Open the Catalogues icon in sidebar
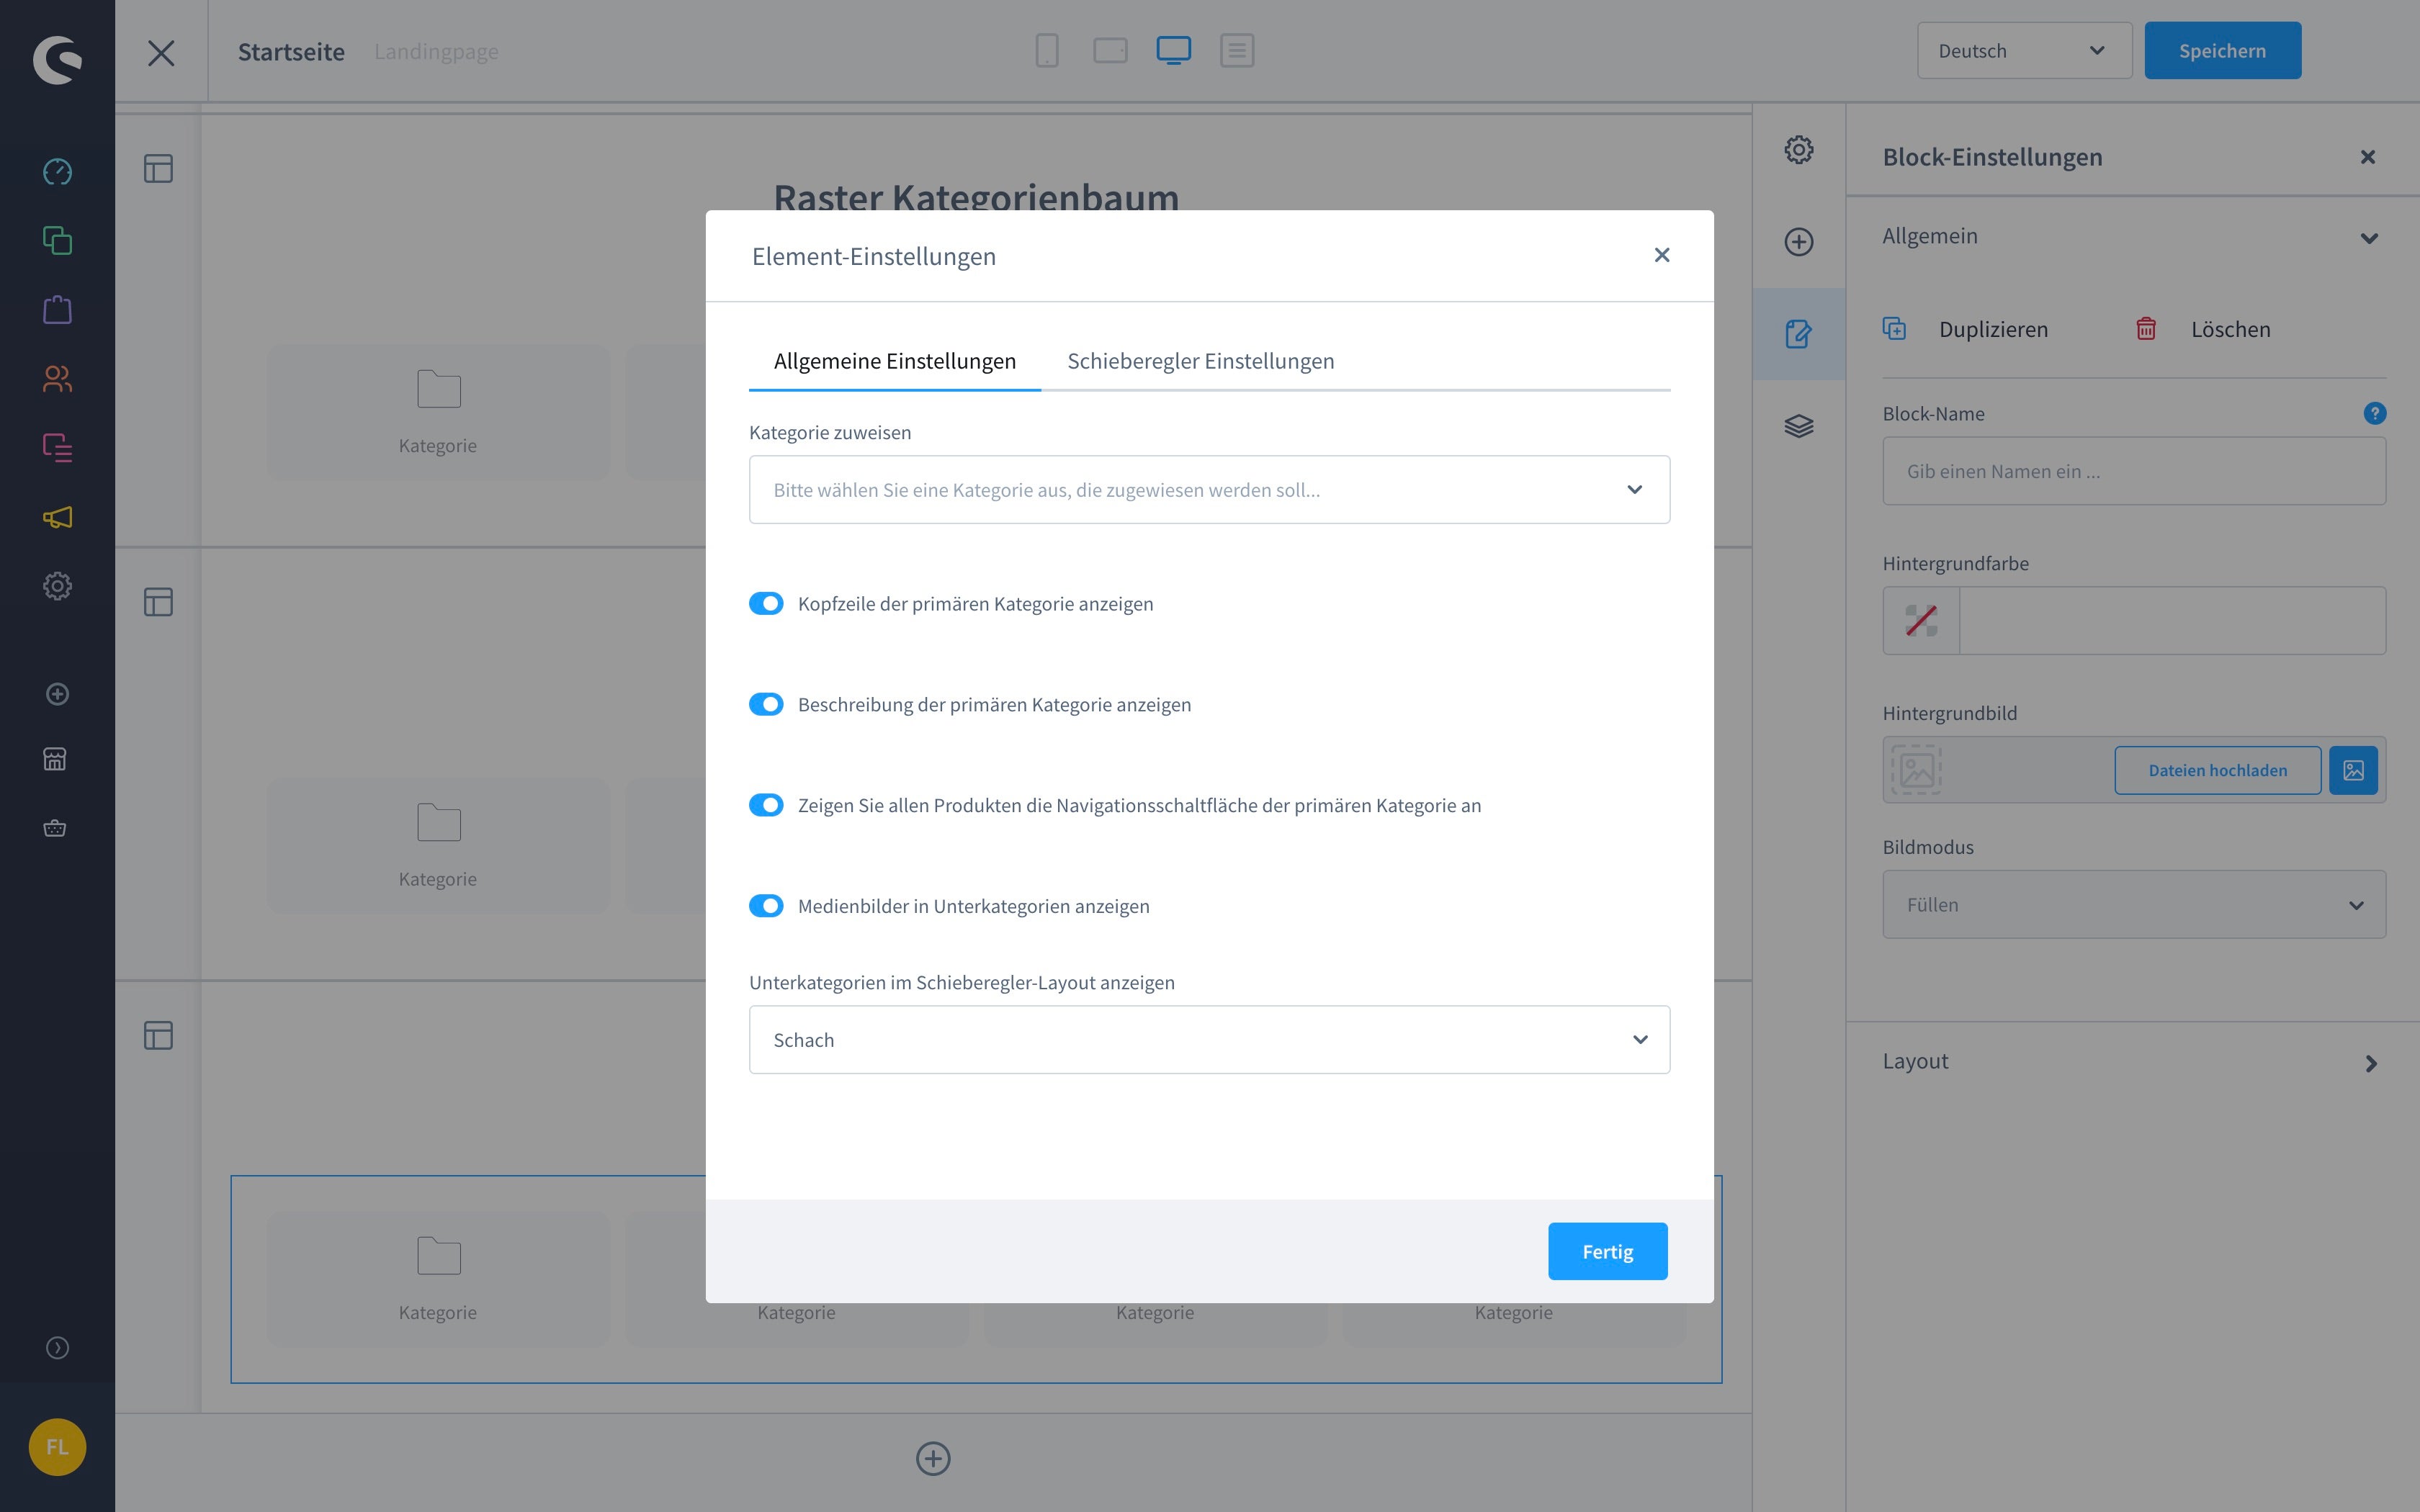The height and width of the screenshot is (1512, 2420). pos(57,241)
